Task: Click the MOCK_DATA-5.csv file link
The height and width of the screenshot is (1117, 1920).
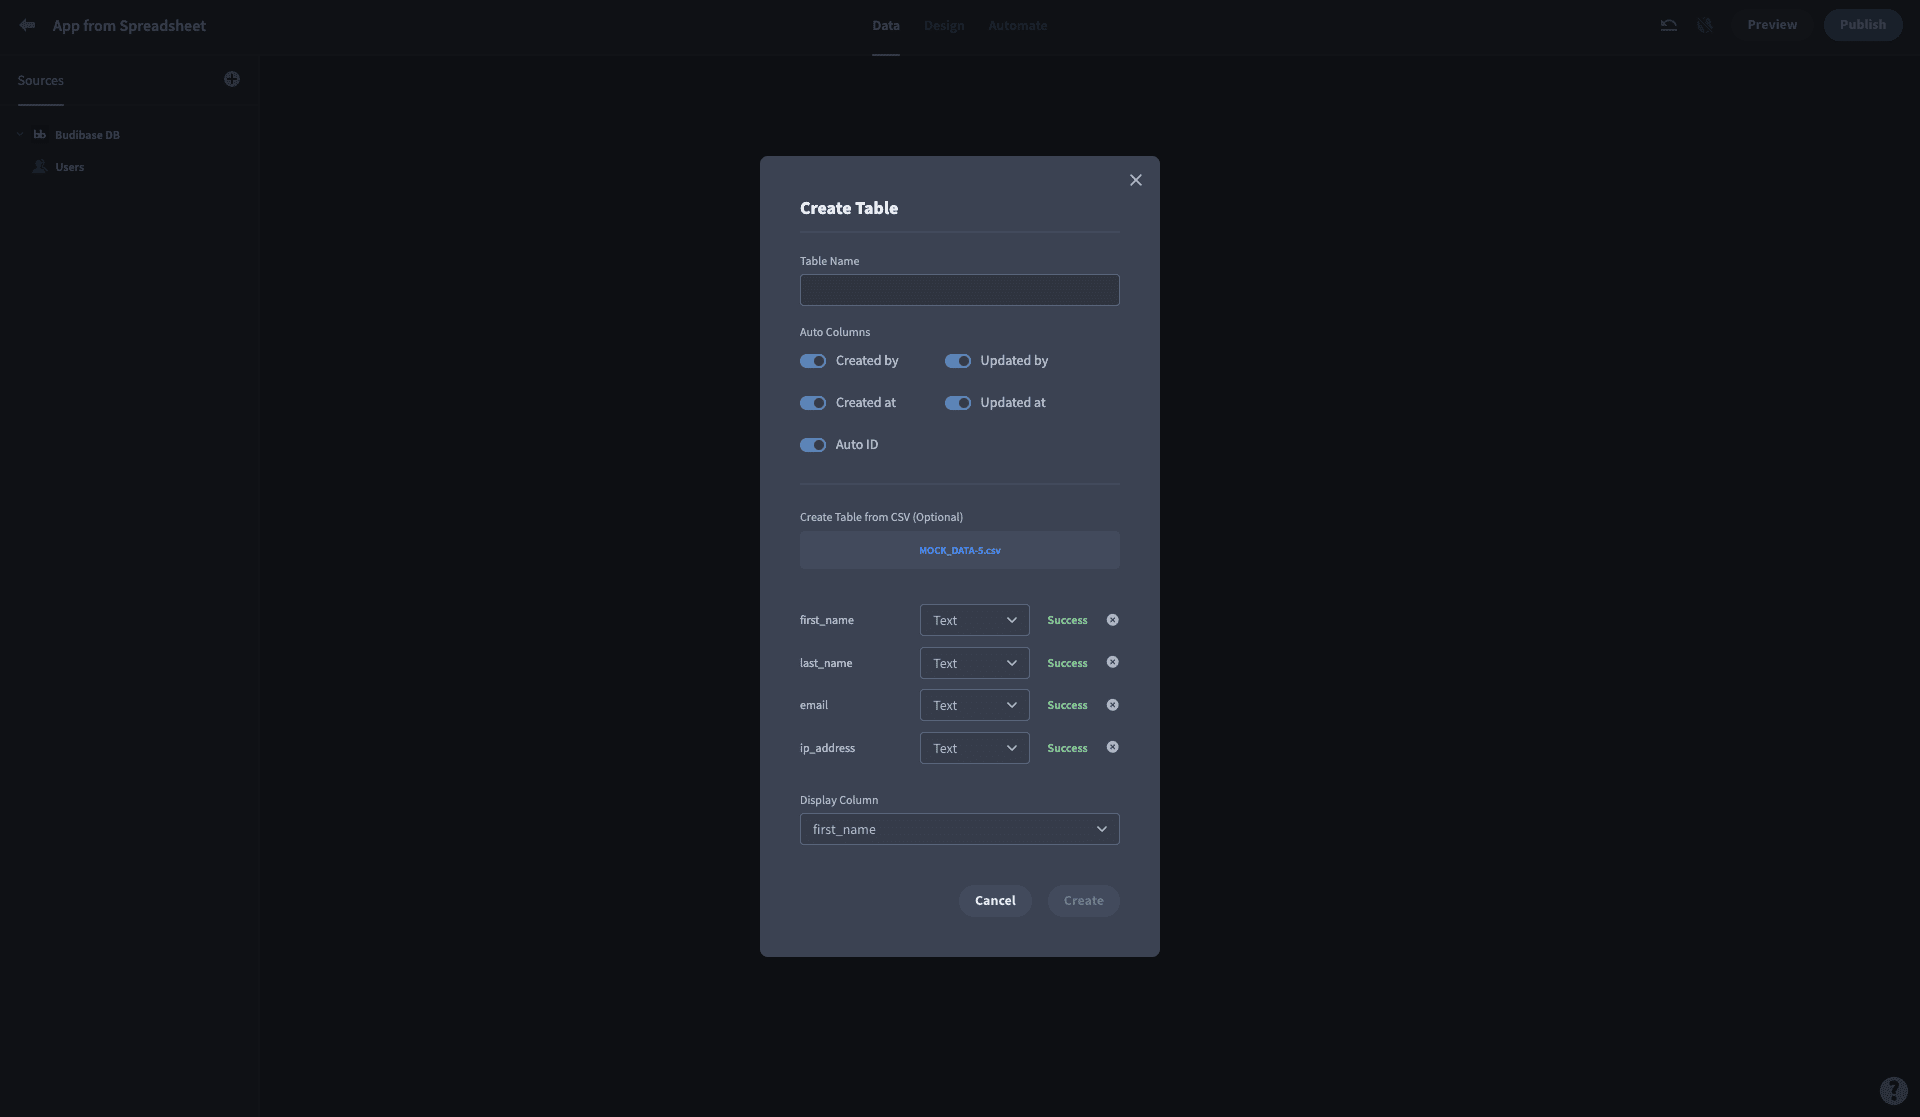Action: pyautogui.click(x=959, y=550)
